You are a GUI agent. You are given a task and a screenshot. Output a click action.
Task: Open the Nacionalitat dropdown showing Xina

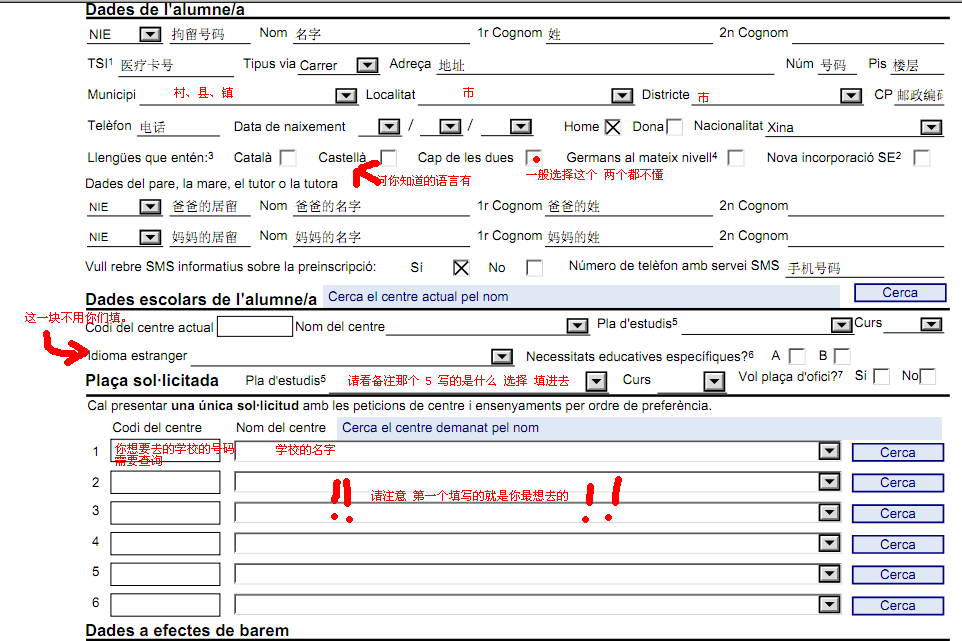point(930,127)
